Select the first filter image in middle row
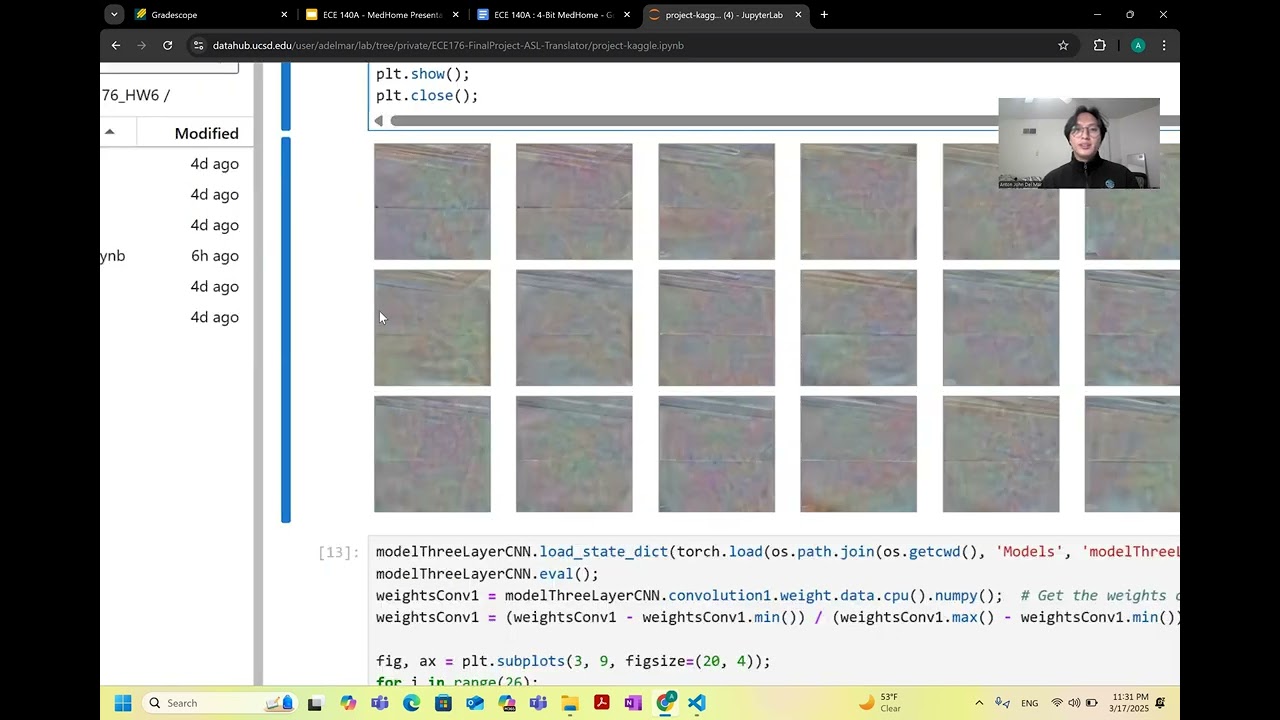Image resolution: width=1280 pixels, height=720 pixels. (x=432, y=328)
